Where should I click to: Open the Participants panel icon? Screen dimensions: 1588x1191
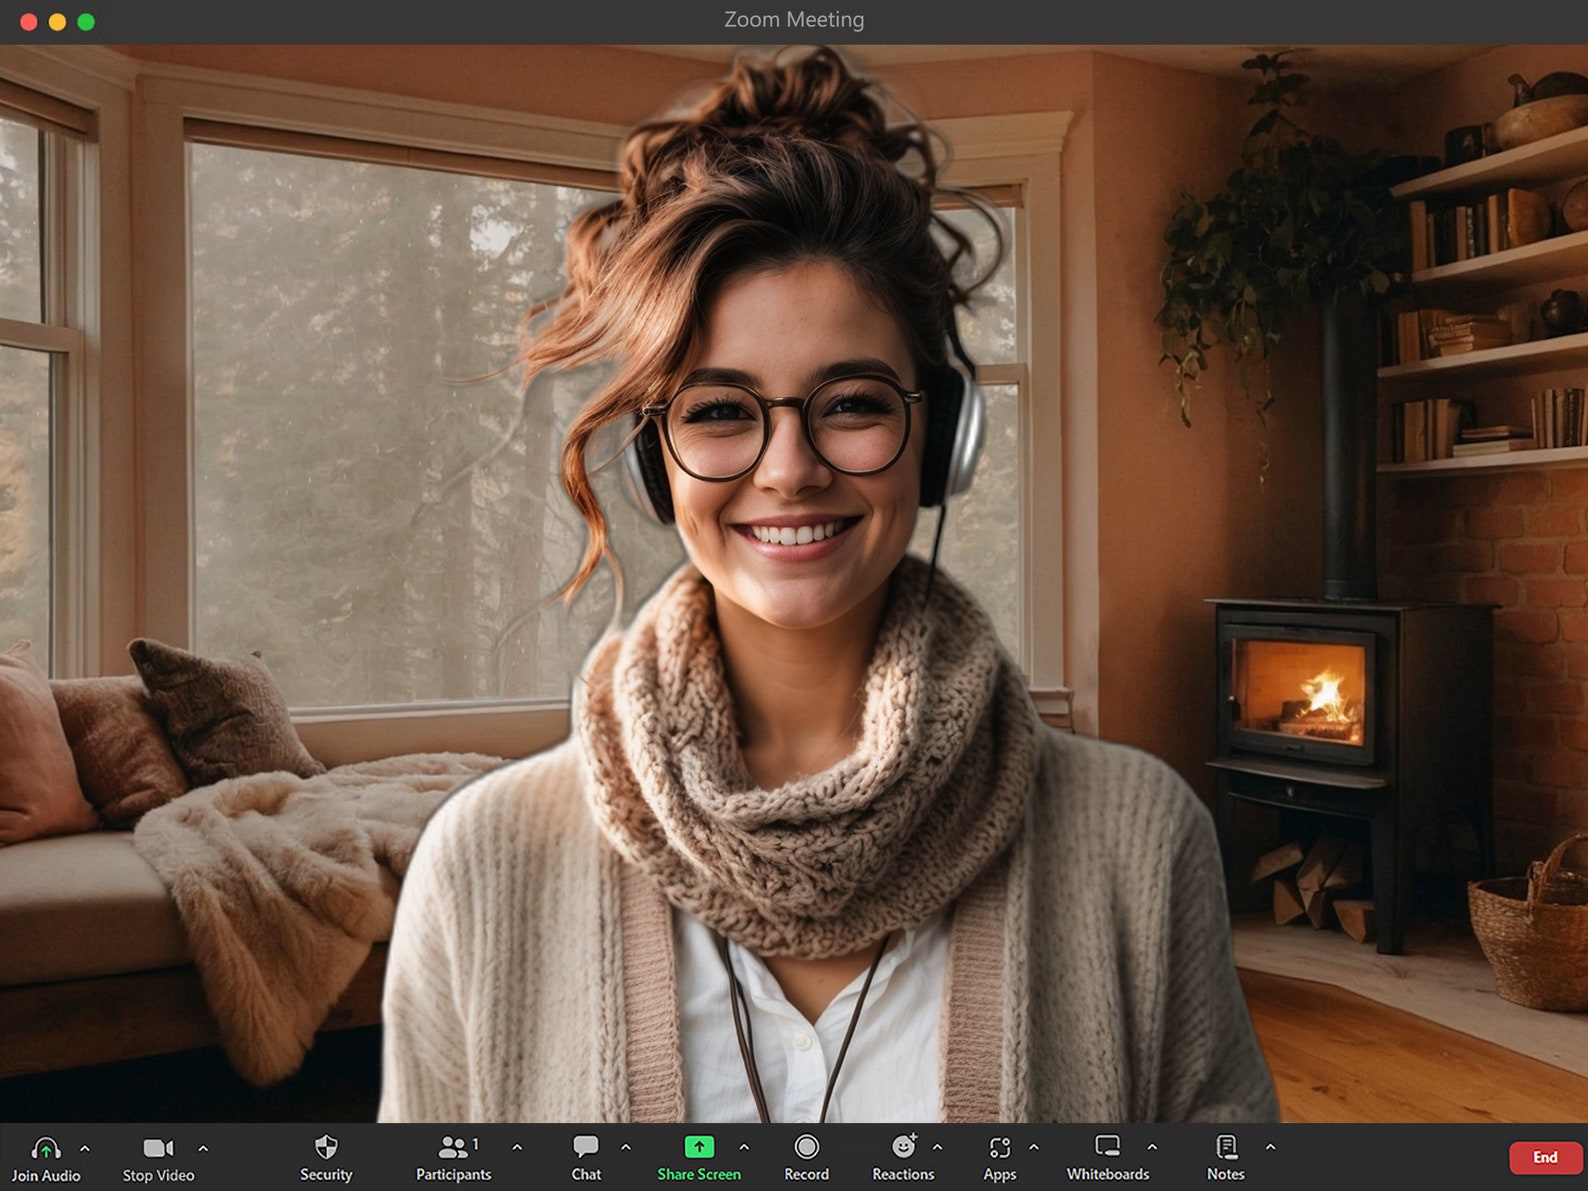(x=454, y=1147)
